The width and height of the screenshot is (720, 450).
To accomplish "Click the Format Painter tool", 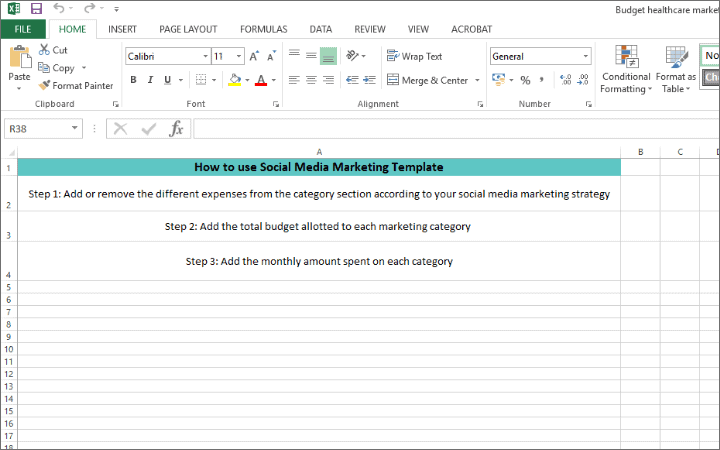I will tap(76, 86).
